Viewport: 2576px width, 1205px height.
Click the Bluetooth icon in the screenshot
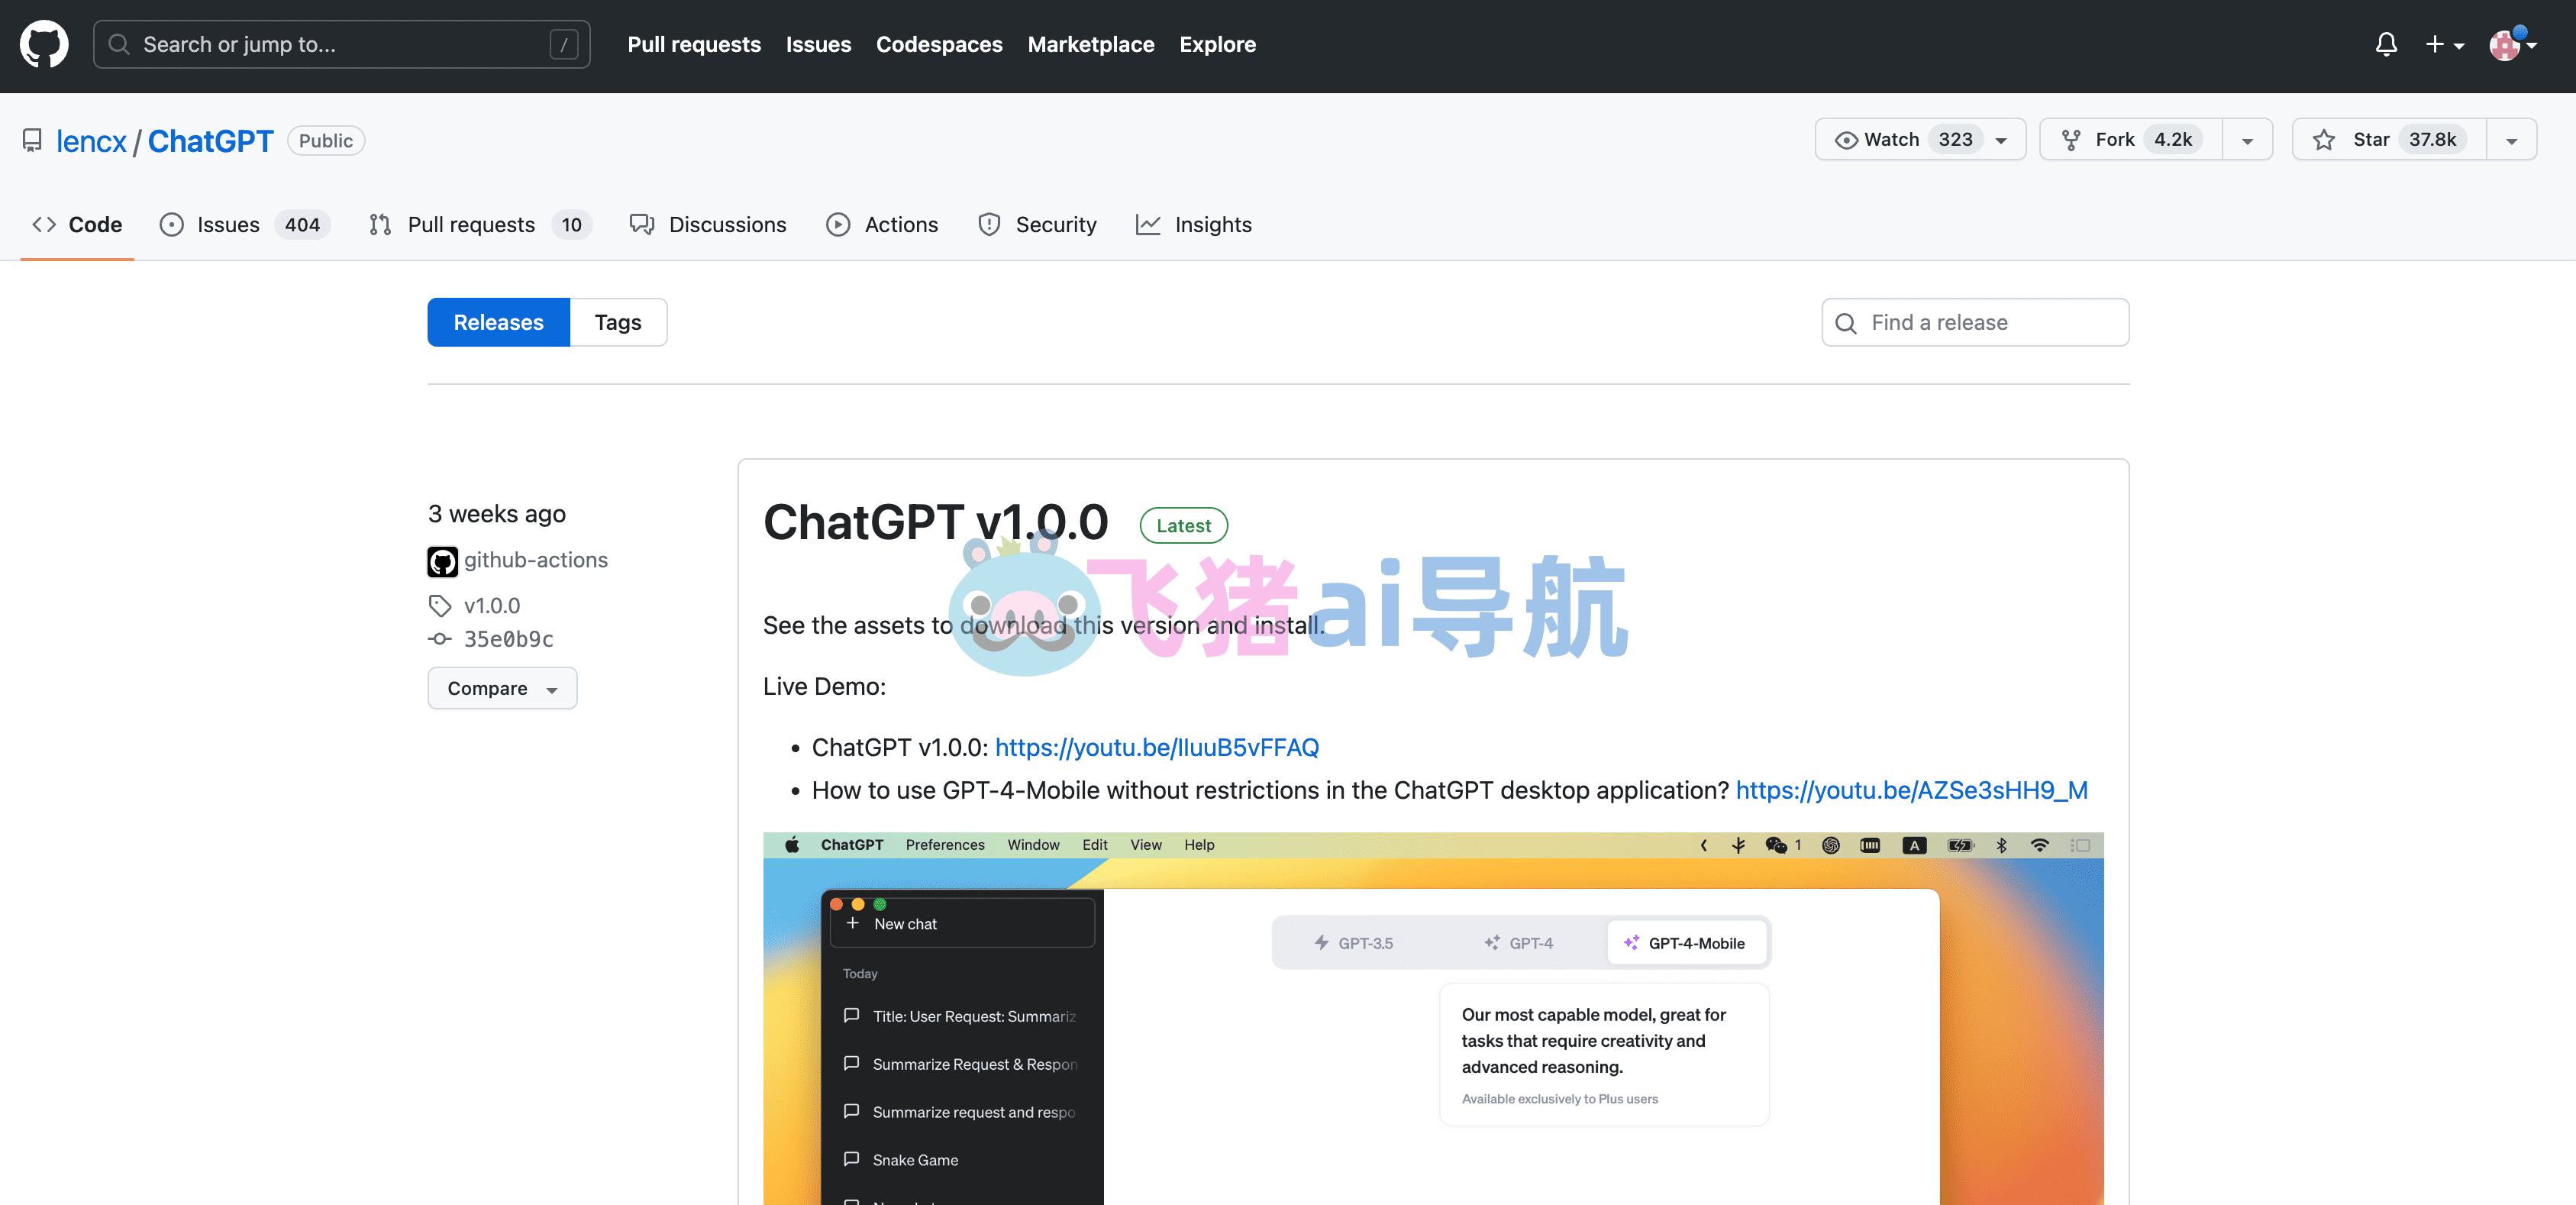tap(2001, 845)
